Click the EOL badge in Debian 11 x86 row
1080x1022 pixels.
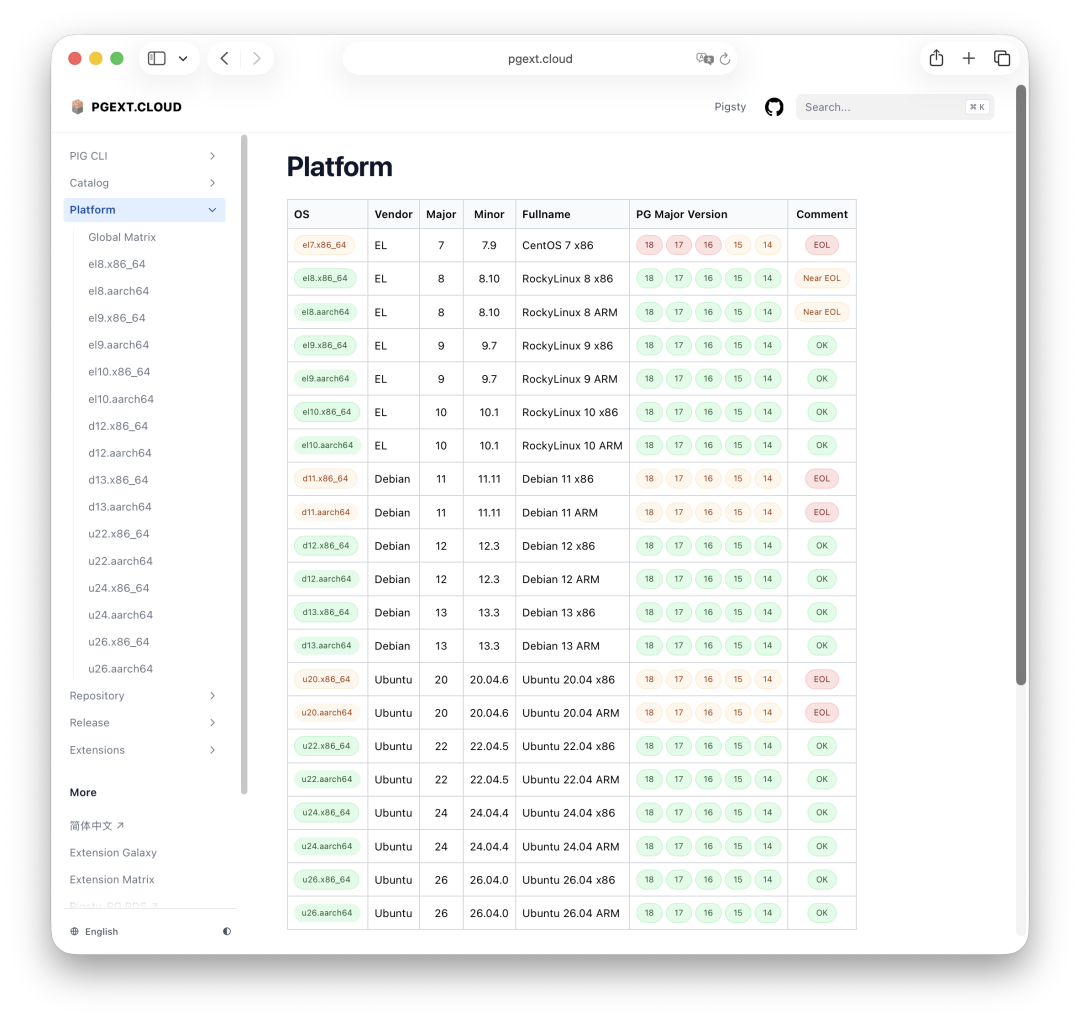click(x=822, y=479)
